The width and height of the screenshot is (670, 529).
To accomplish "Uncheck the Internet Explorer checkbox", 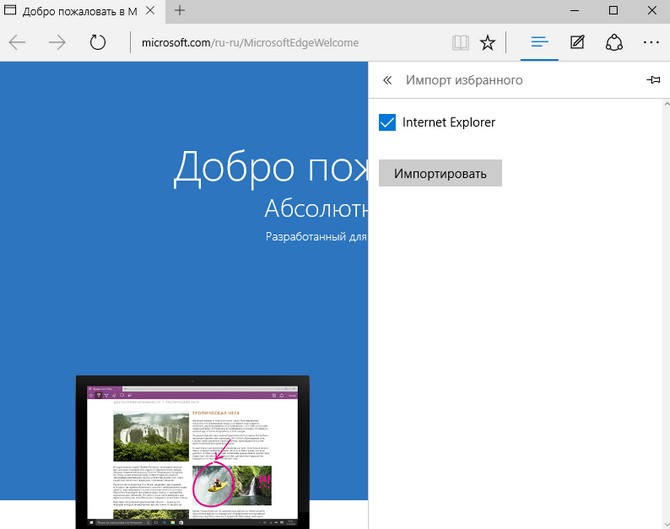I will (x=388, y=123).
